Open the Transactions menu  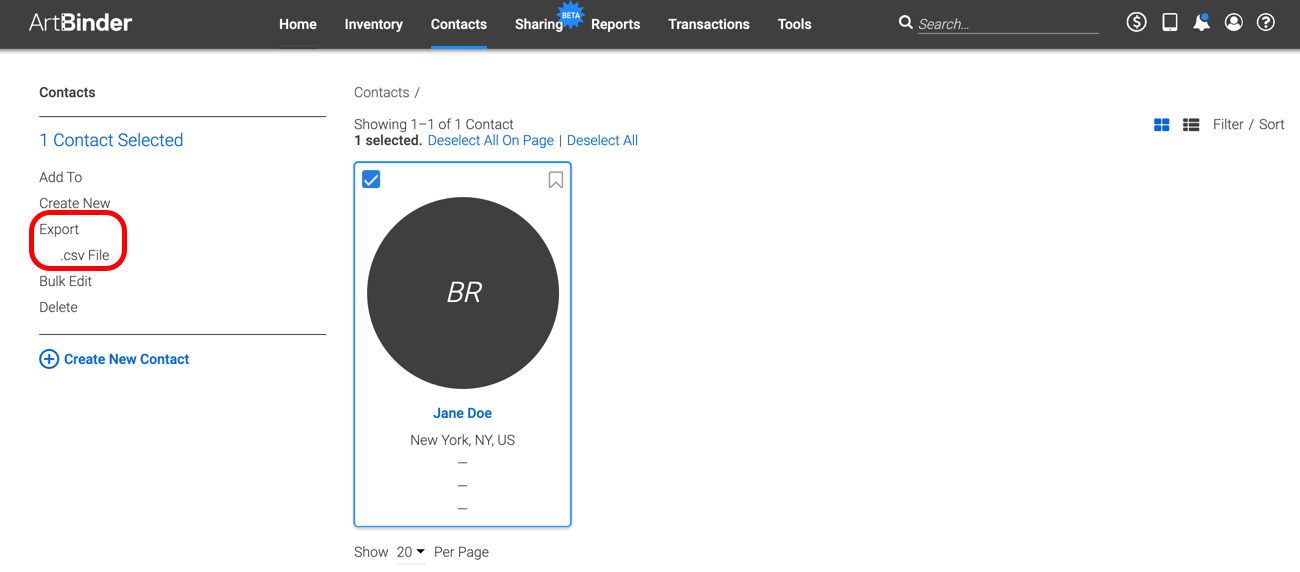point(709,24)
